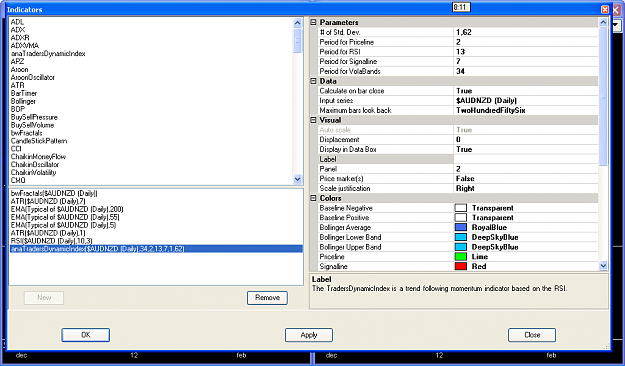Viewport: 625px width, 366px height.
Task: Select ADXR in indicator list
Action: click(20, 38)
